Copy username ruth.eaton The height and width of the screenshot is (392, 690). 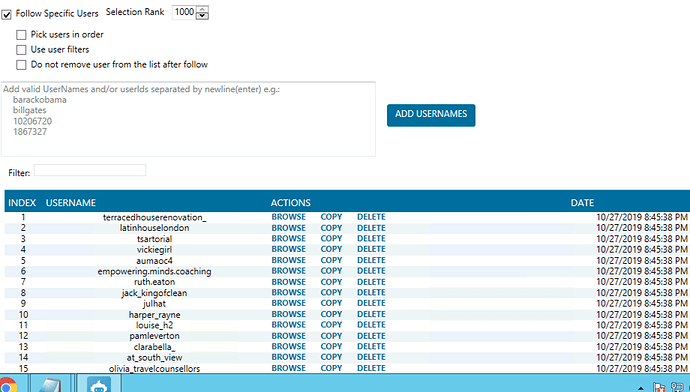(331, 282)
